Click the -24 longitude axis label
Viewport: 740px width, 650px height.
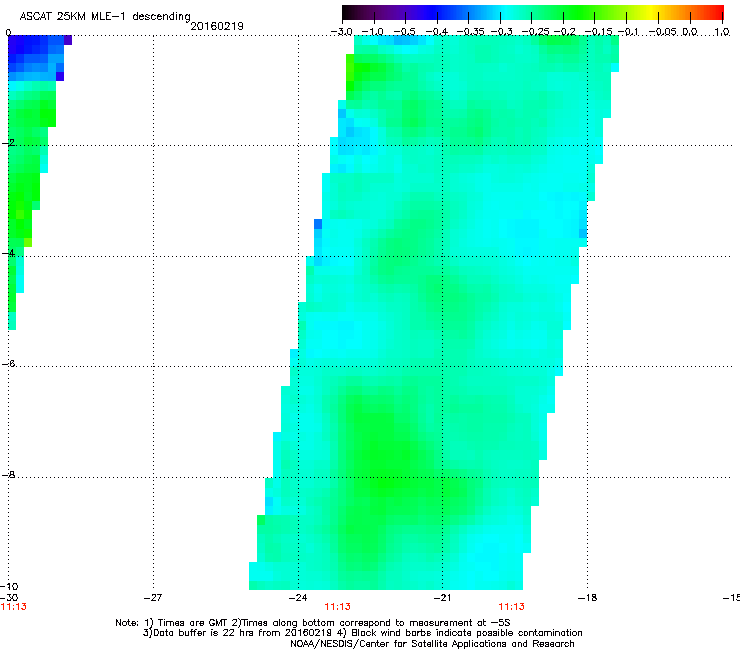point(298,598)
